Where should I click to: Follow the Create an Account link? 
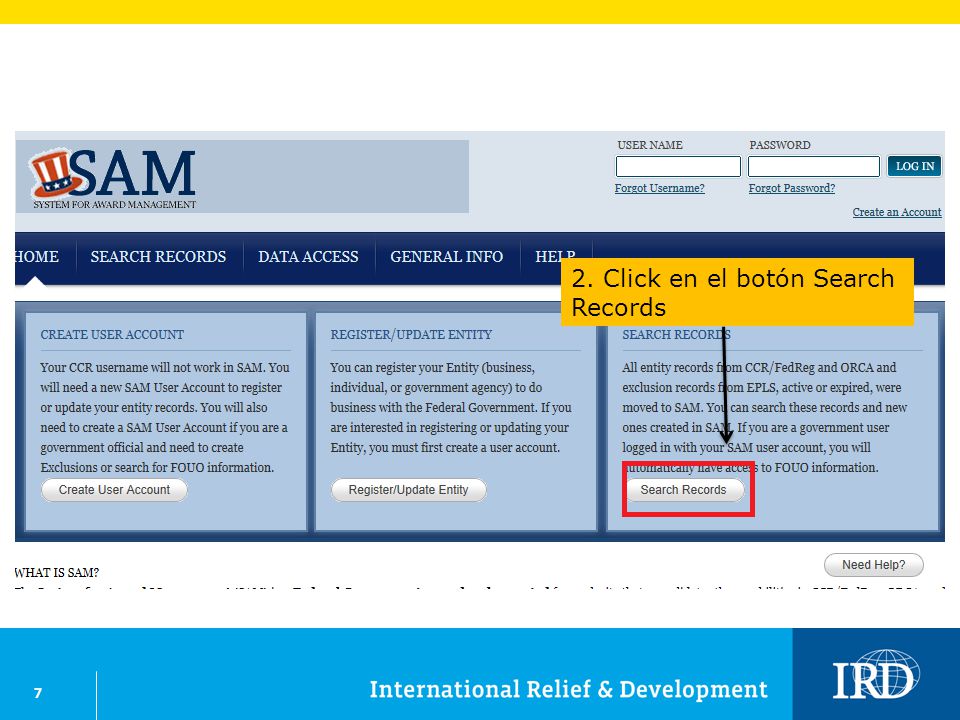coord(897,212)
